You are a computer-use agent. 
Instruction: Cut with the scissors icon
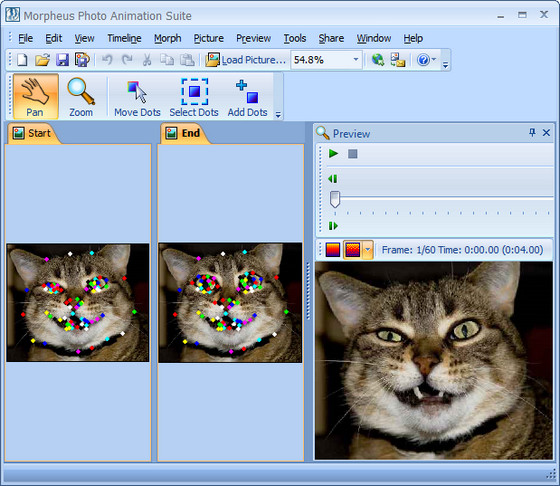[147, 60]
